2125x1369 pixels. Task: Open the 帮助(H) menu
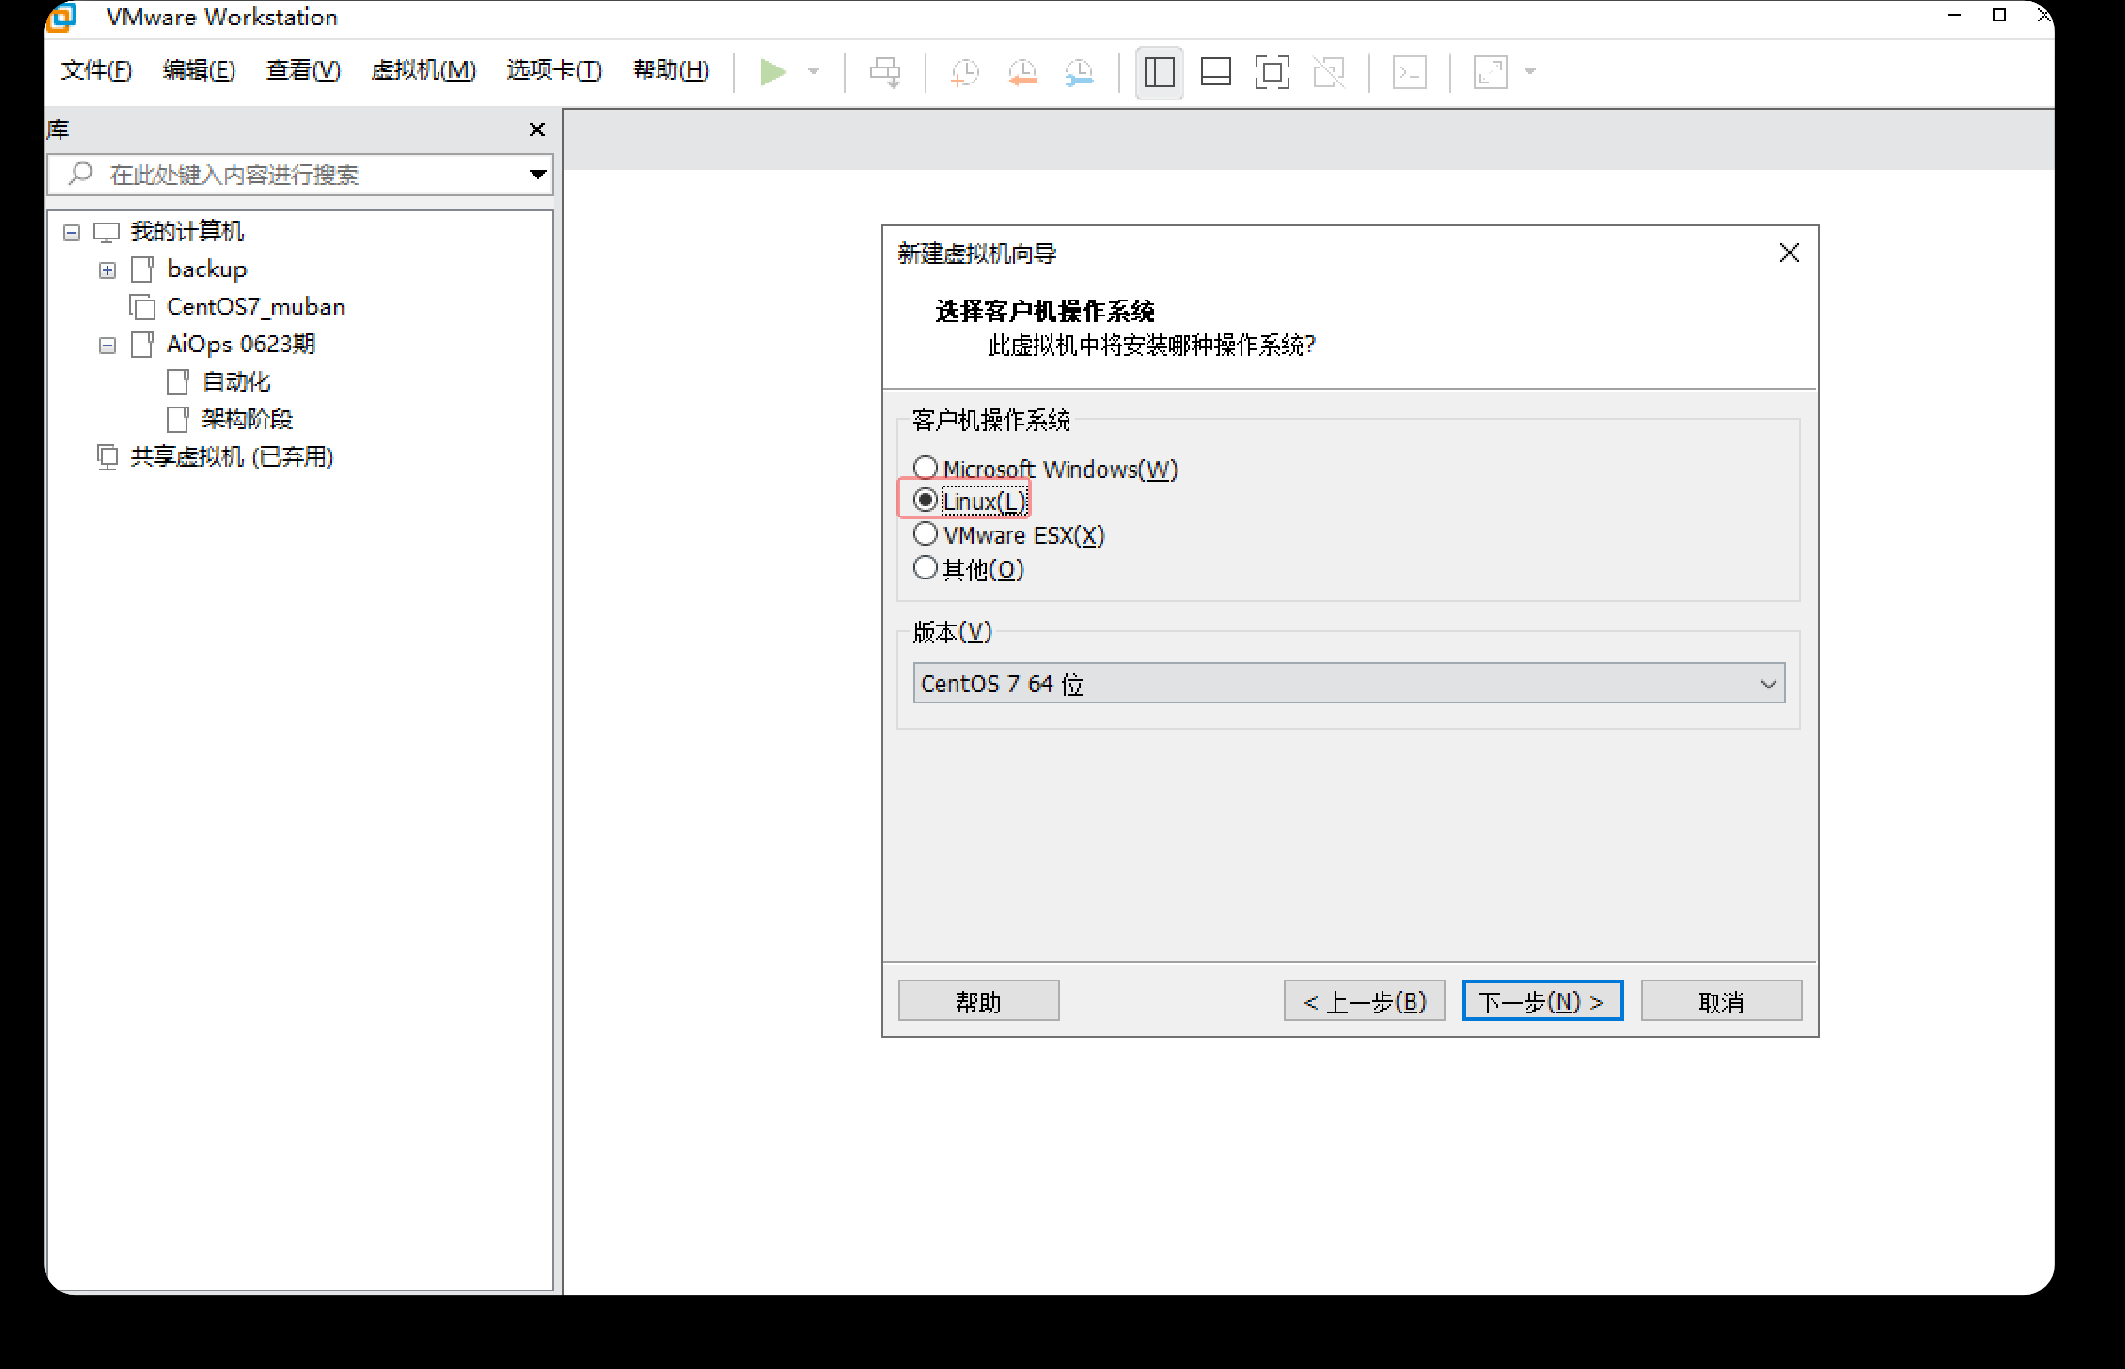tap(671, 70)
